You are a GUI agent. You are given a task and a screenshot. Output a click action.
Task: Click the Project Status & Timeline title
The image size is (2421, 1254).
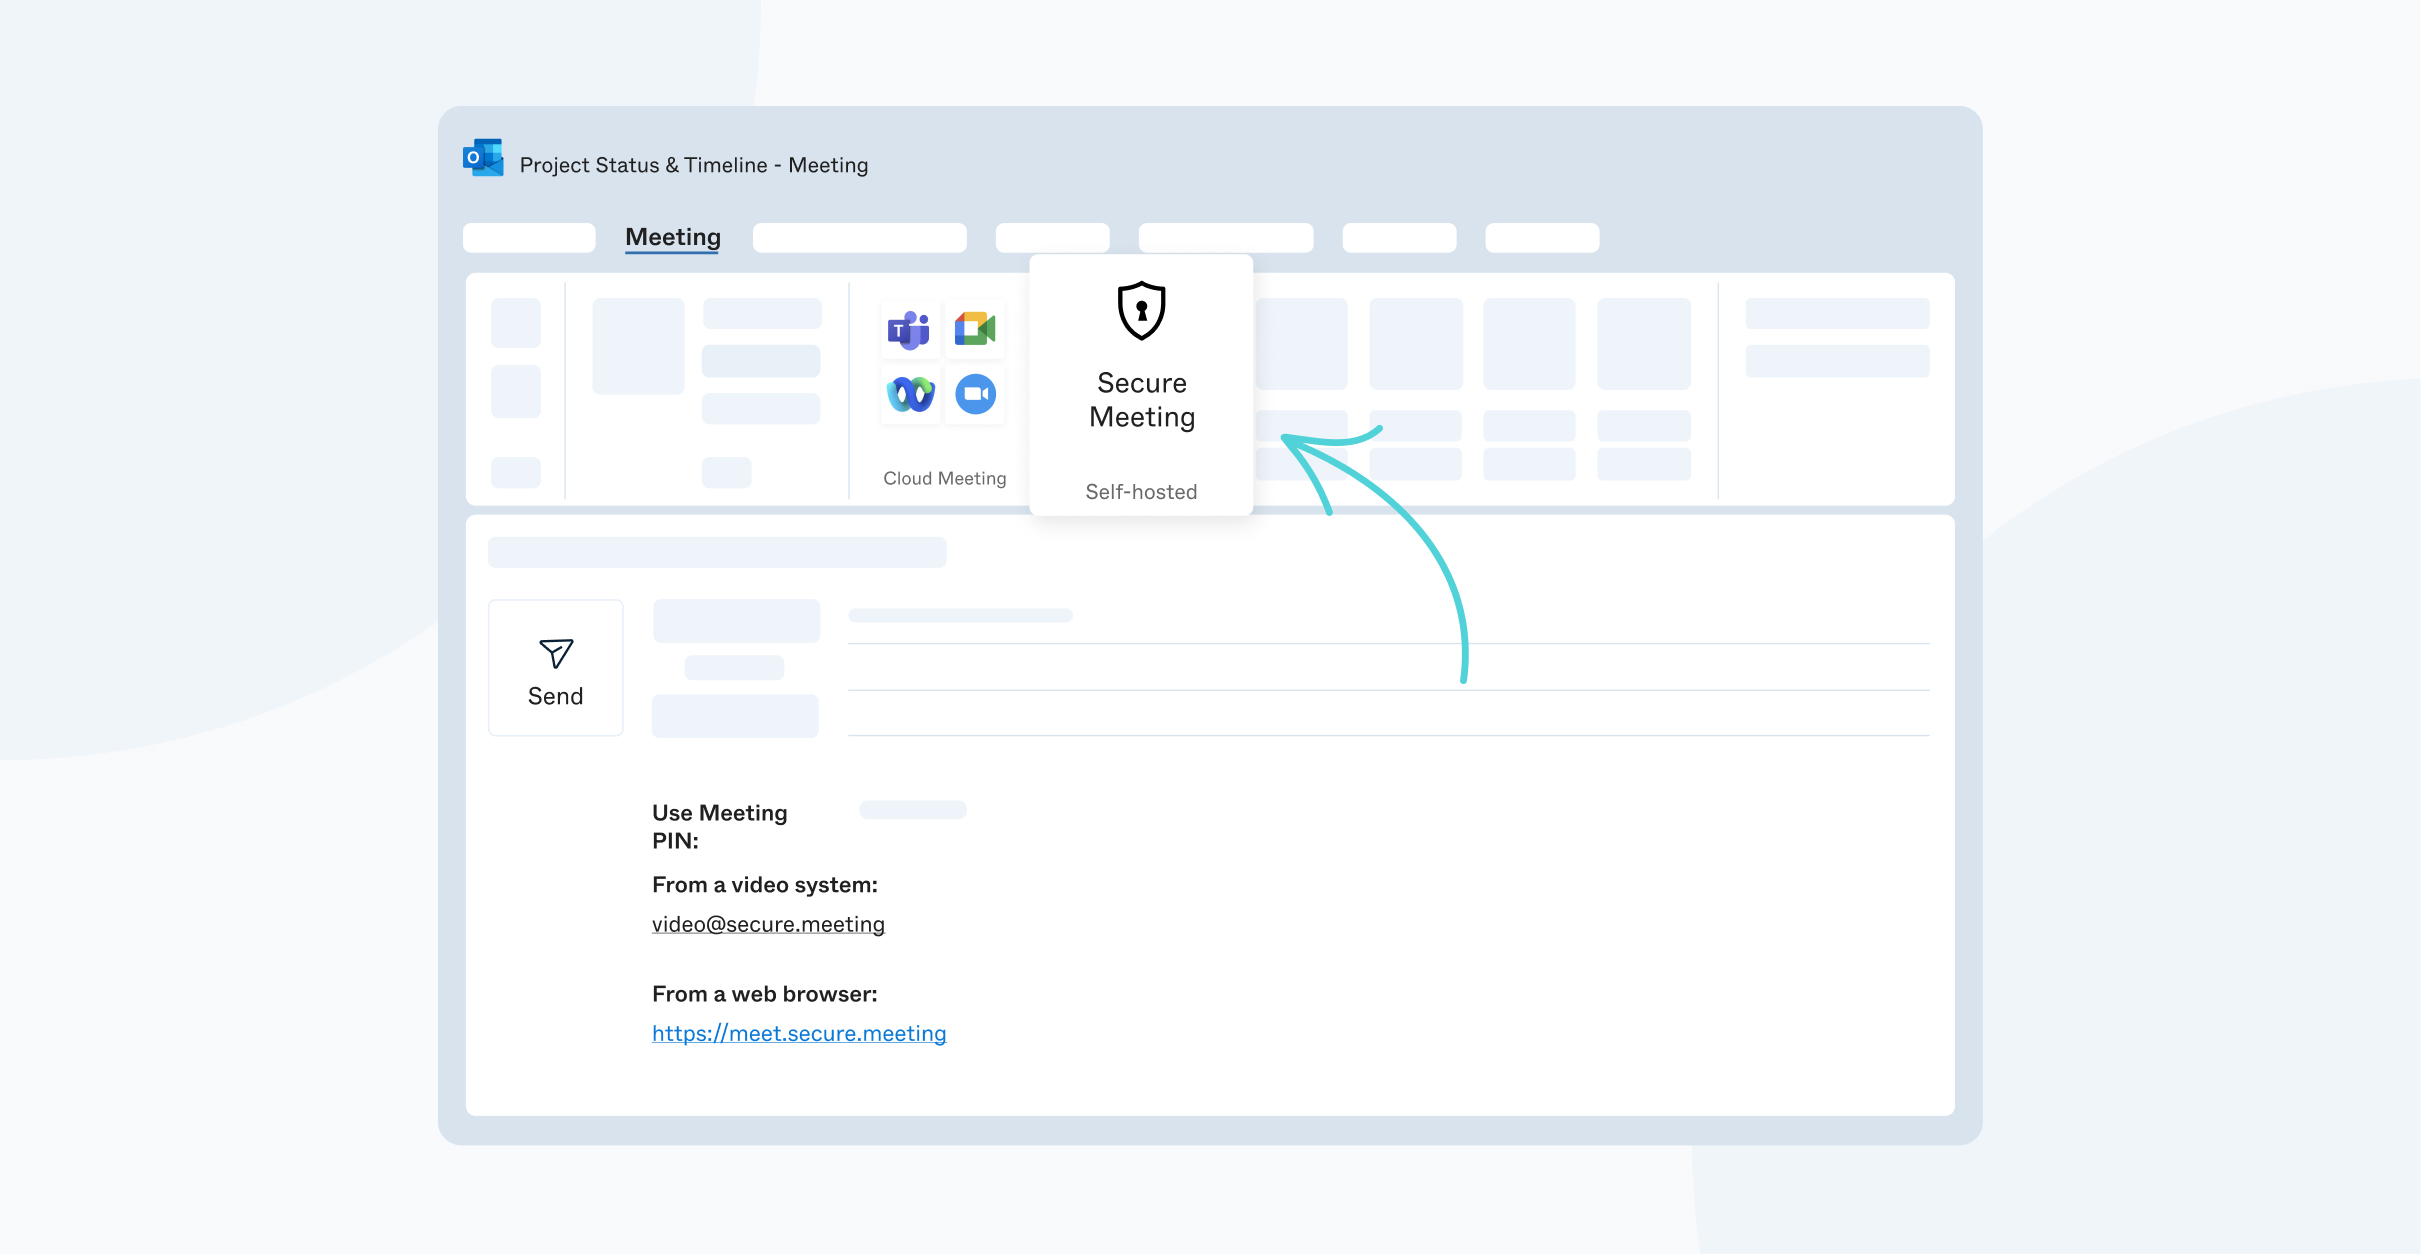693,164
